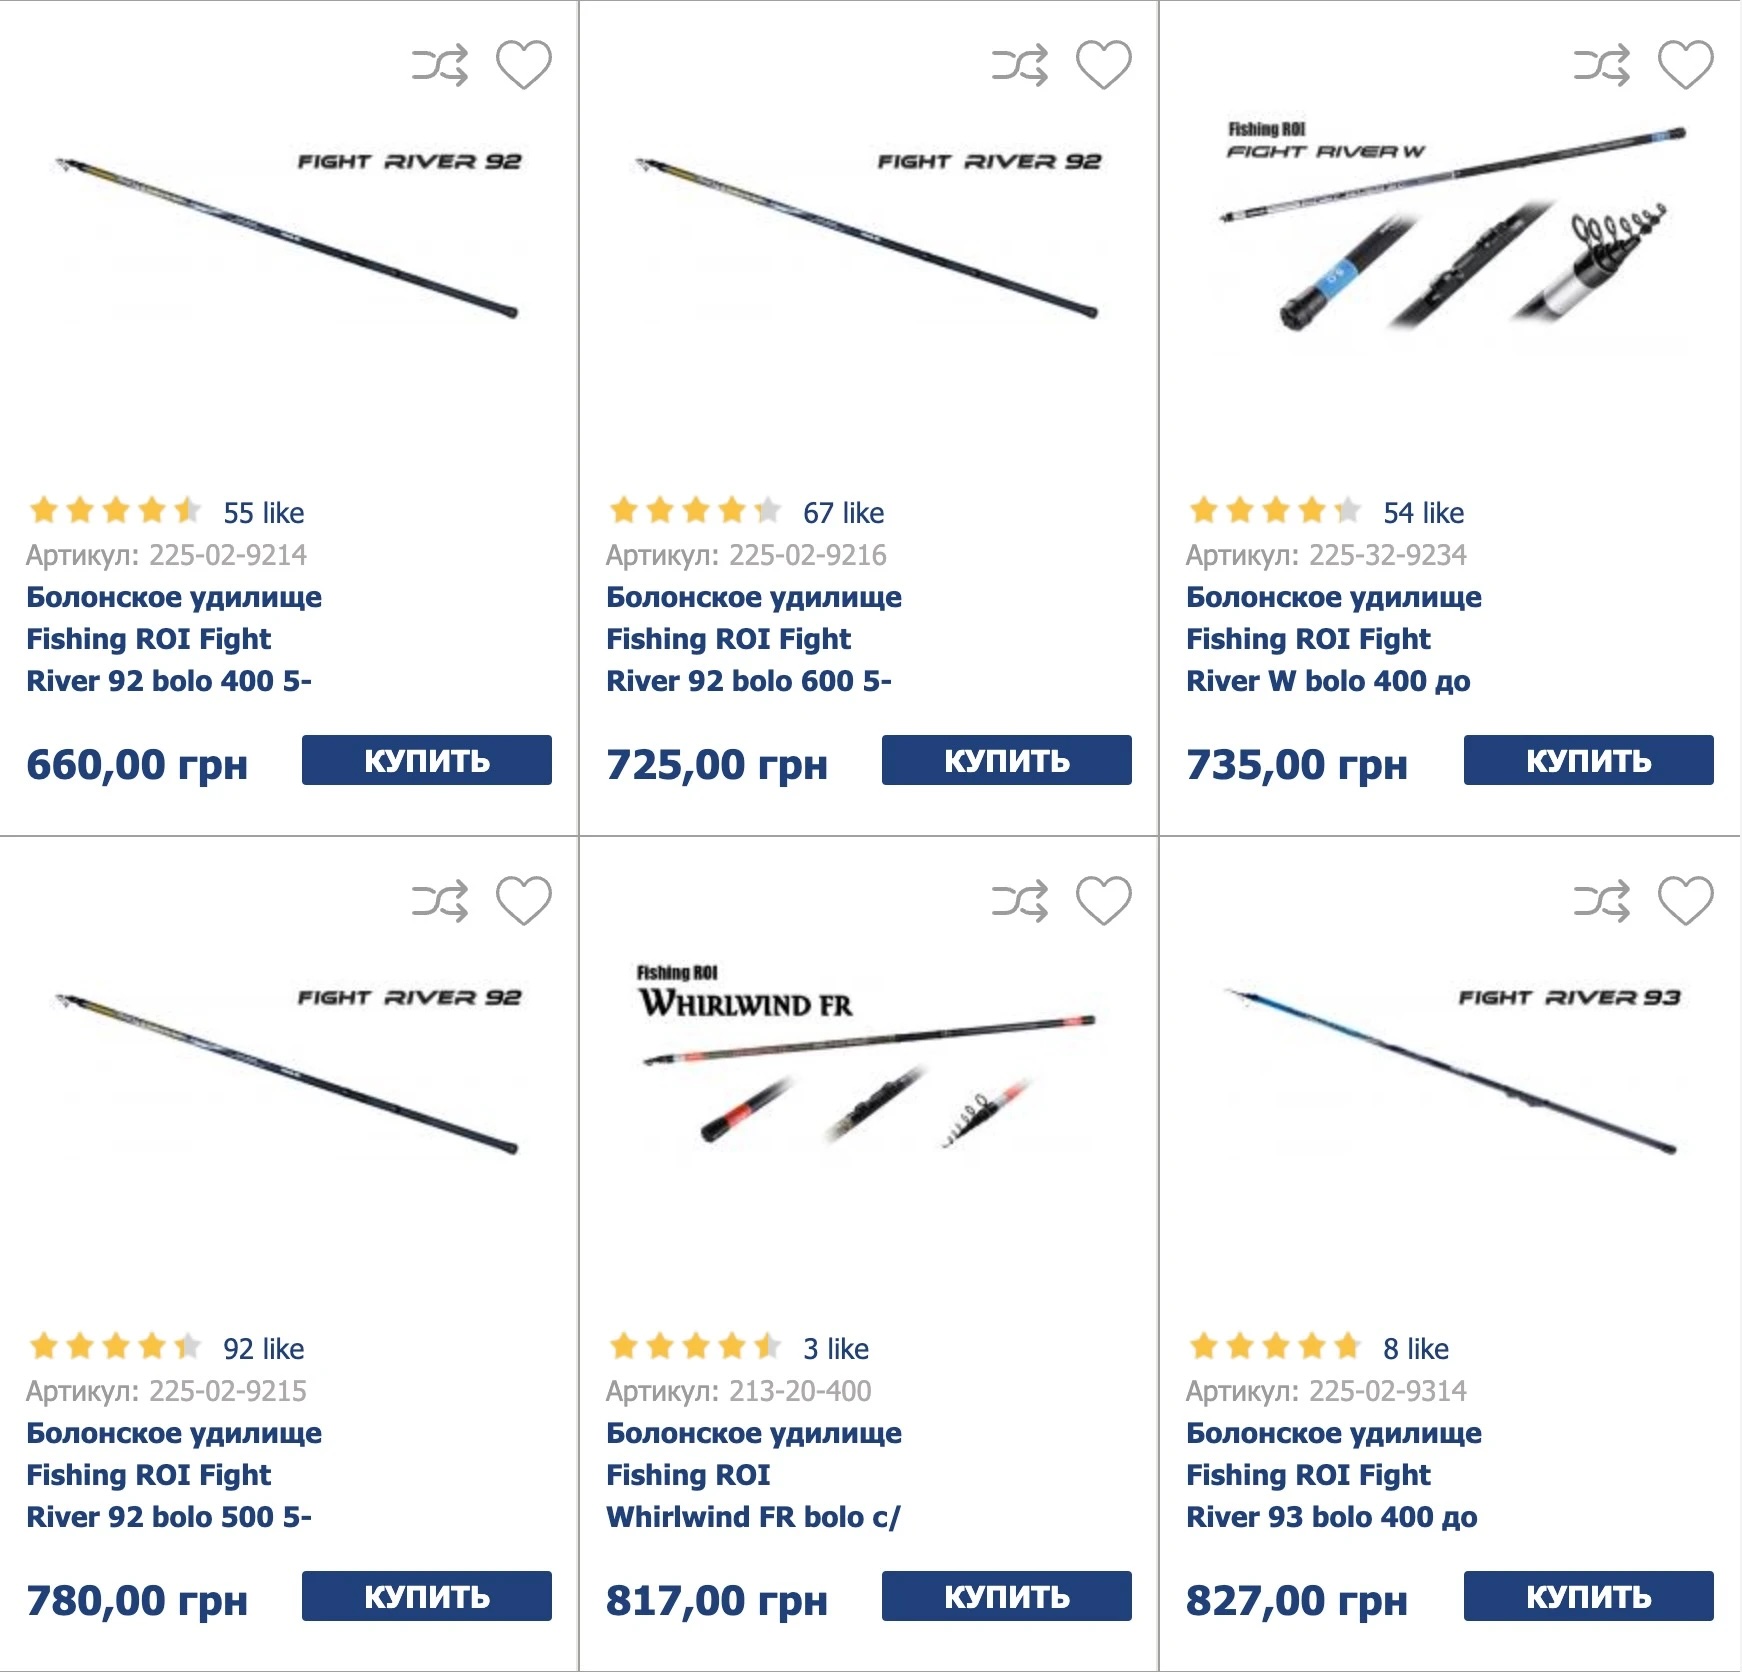Buy the rod priced 660,00 грн
The image size is (1742, 1672).
coord(427,760)
